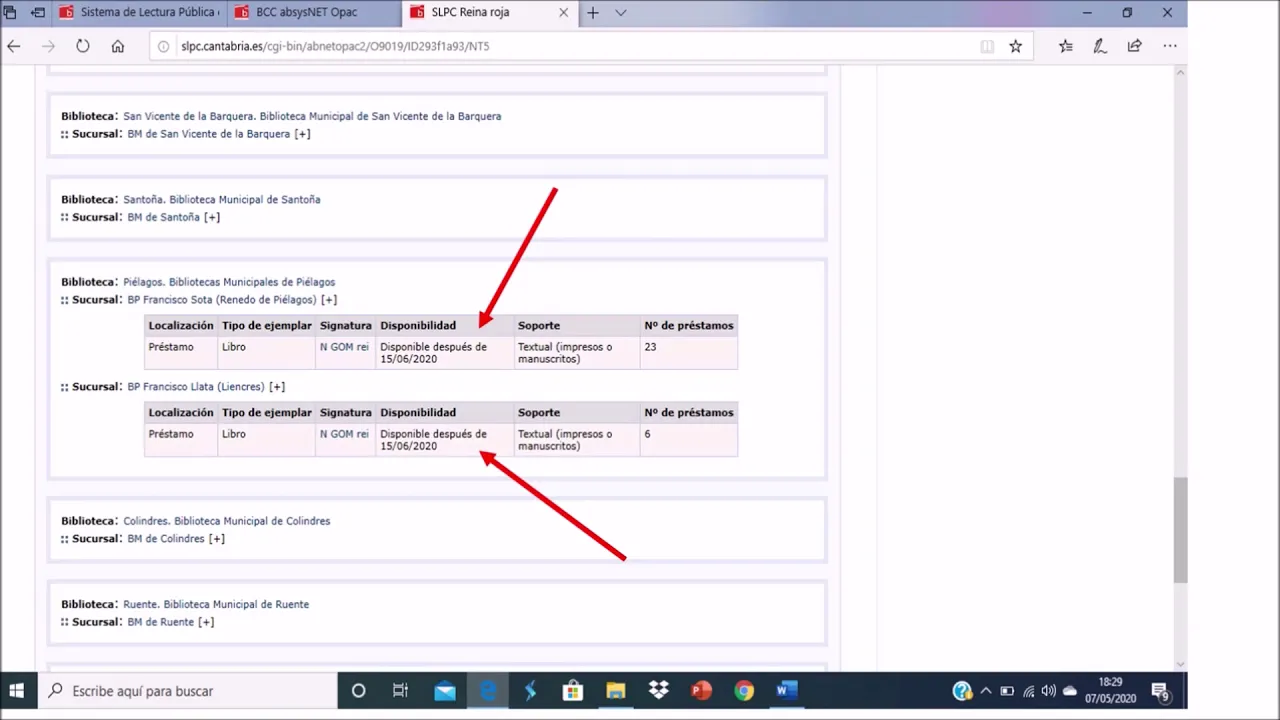Open clock showing 18:29 07/05/2020

tap(1110, 691)
